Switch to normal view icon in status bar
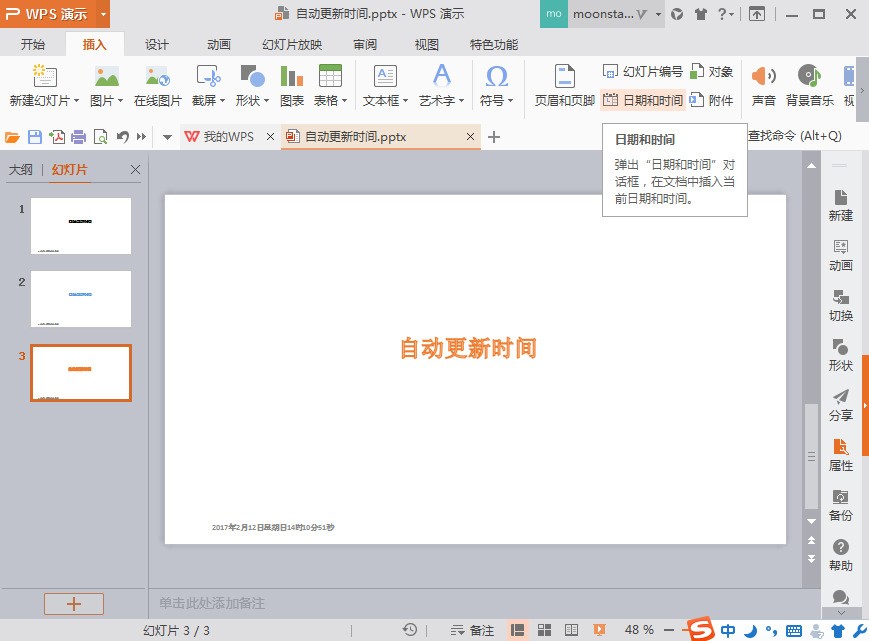 517,630
